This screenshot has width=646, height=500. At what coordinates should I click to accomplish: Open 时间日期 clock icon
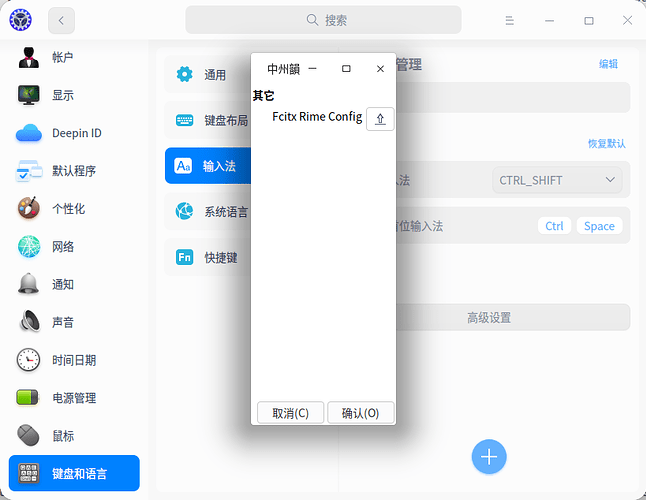(28, 360)
